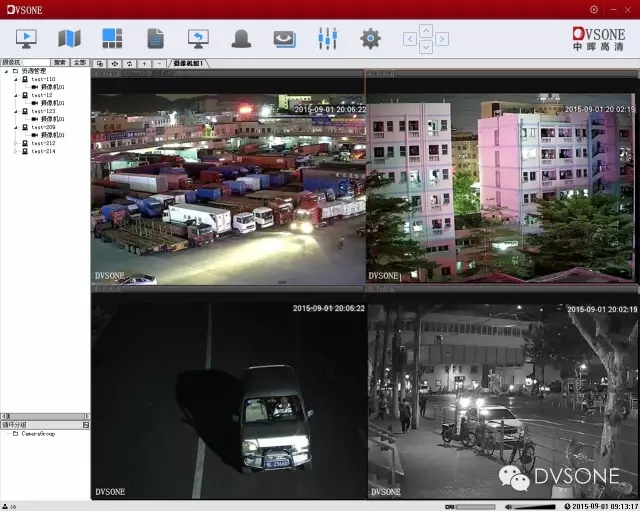Click the PTZ up arrow button

(426, 30)
